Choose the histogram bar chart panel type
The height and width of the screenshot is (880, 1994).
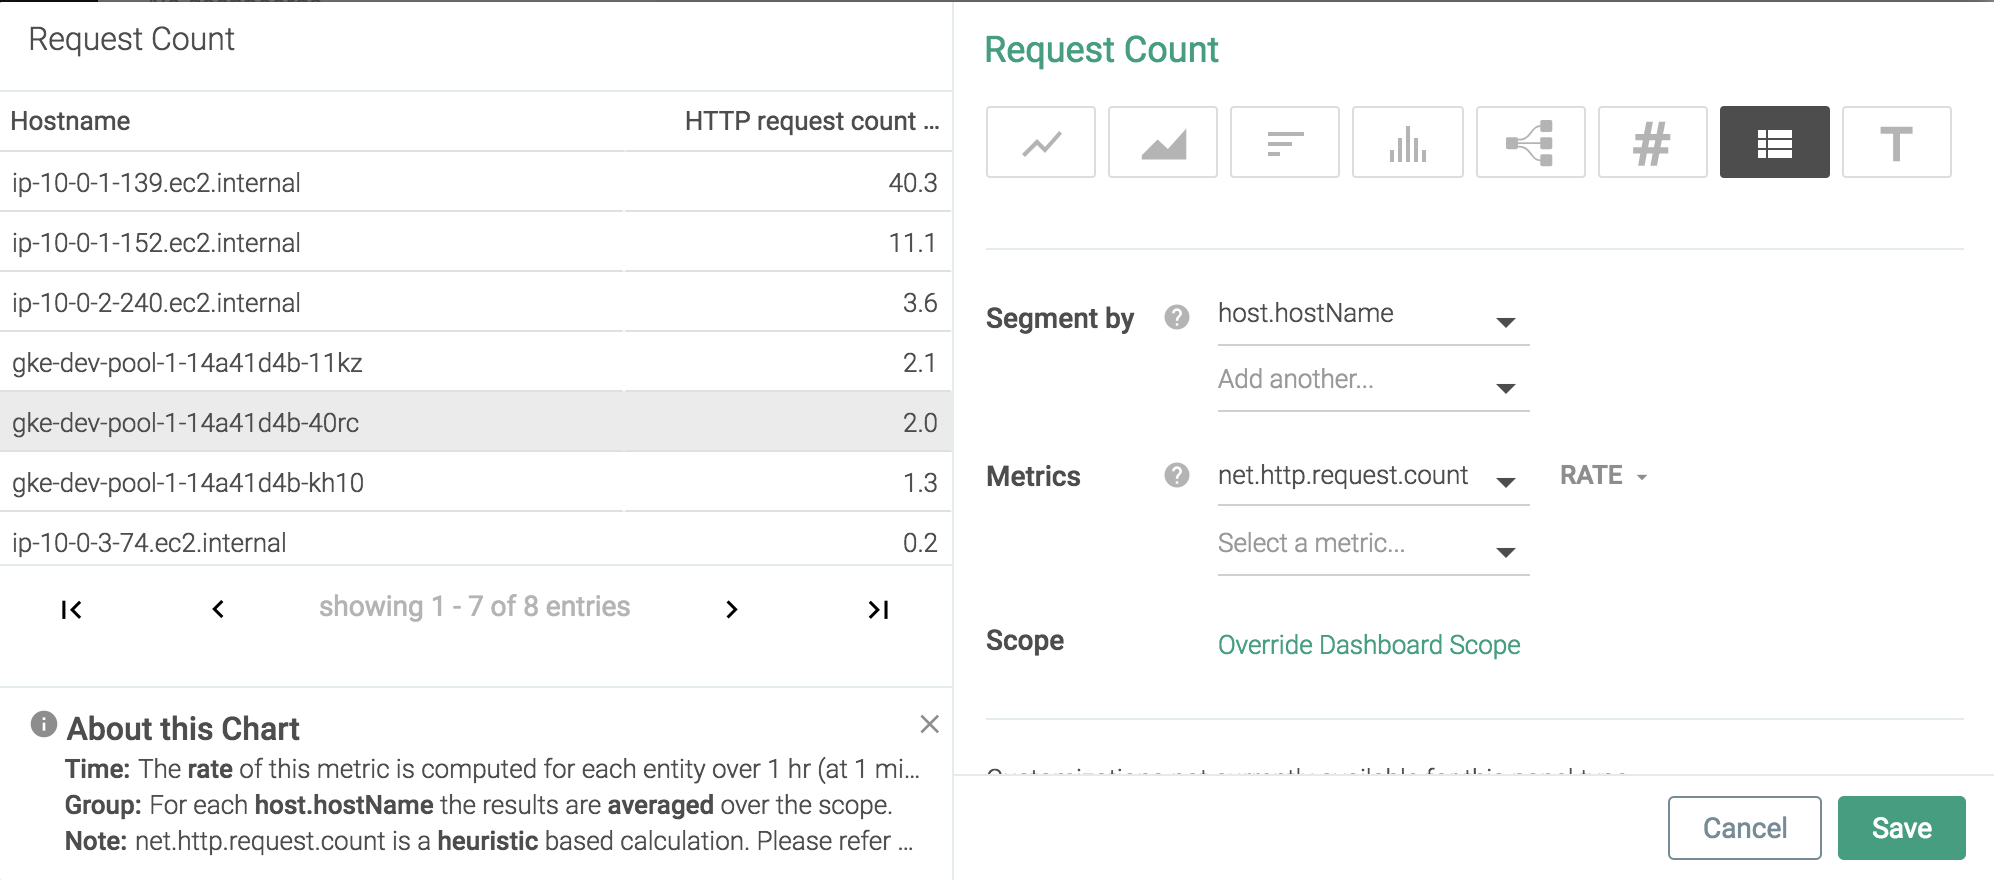tap(1408, 142)
